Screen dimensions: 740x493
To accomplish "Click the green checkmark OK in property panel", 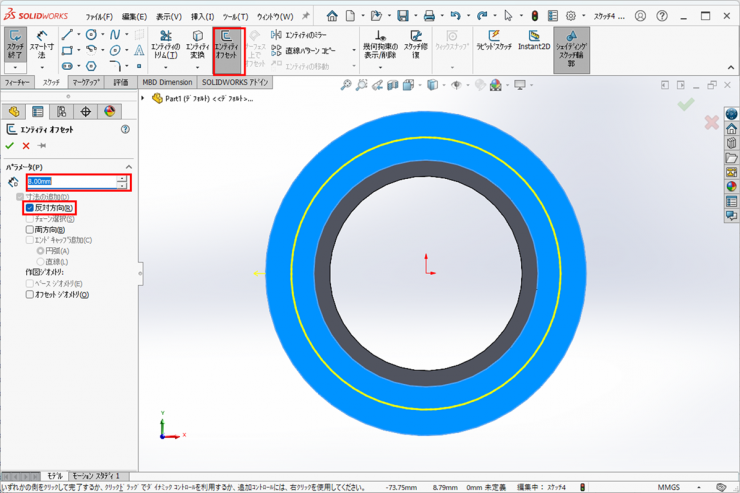I will tap(11, 146).
